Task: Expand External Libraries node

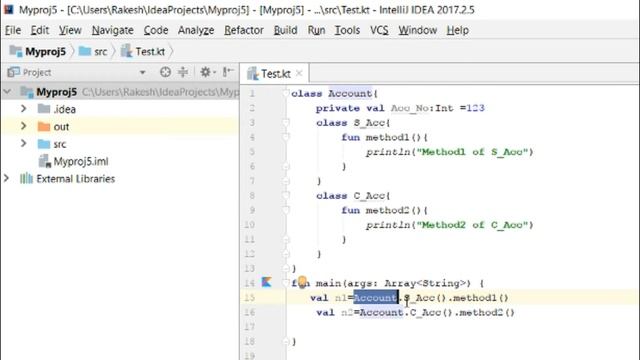Action: coord(7,178)
